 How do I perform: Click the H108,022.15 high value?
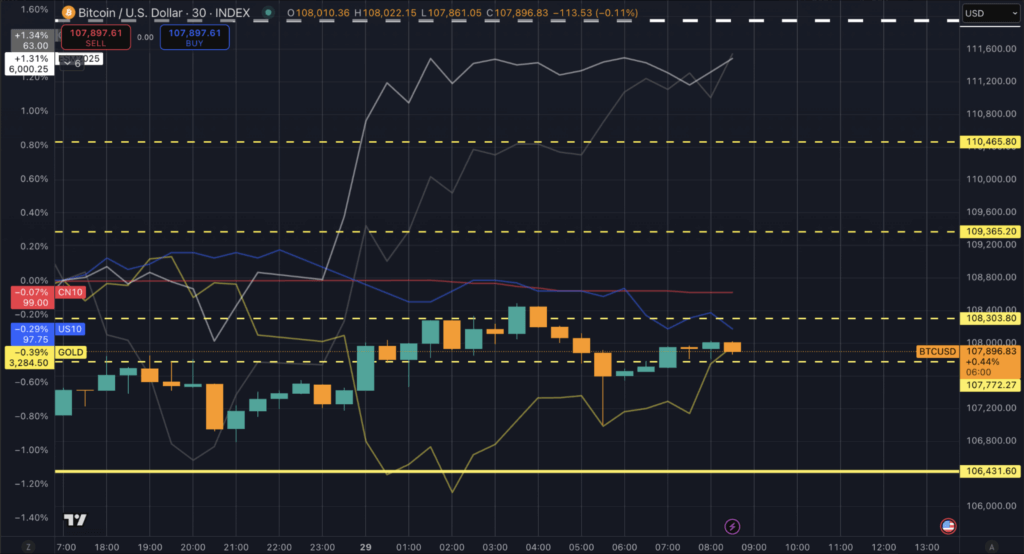[x=385, y=12]
